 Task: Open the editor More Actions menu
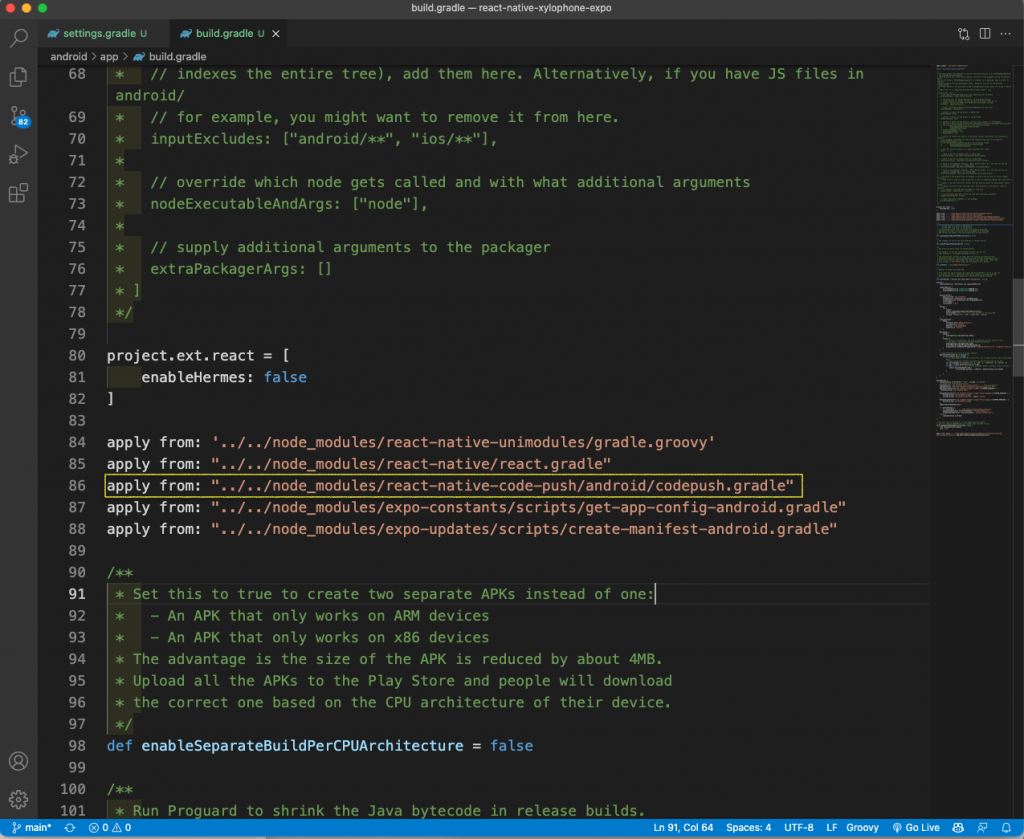point(1007,34)
